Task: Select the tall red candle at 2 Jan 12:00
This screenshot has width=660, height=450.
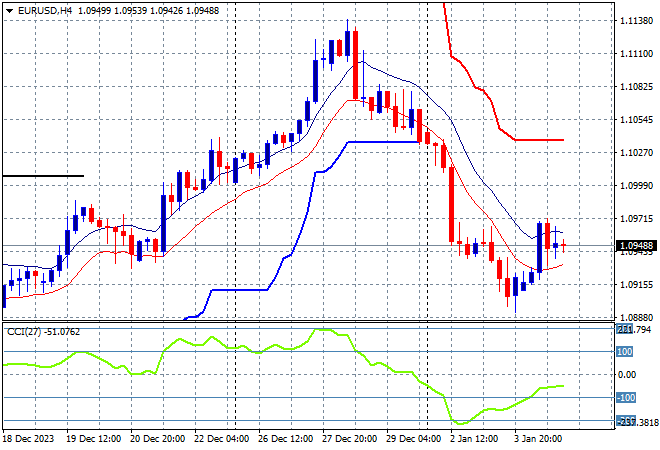Action: (452, 205)
